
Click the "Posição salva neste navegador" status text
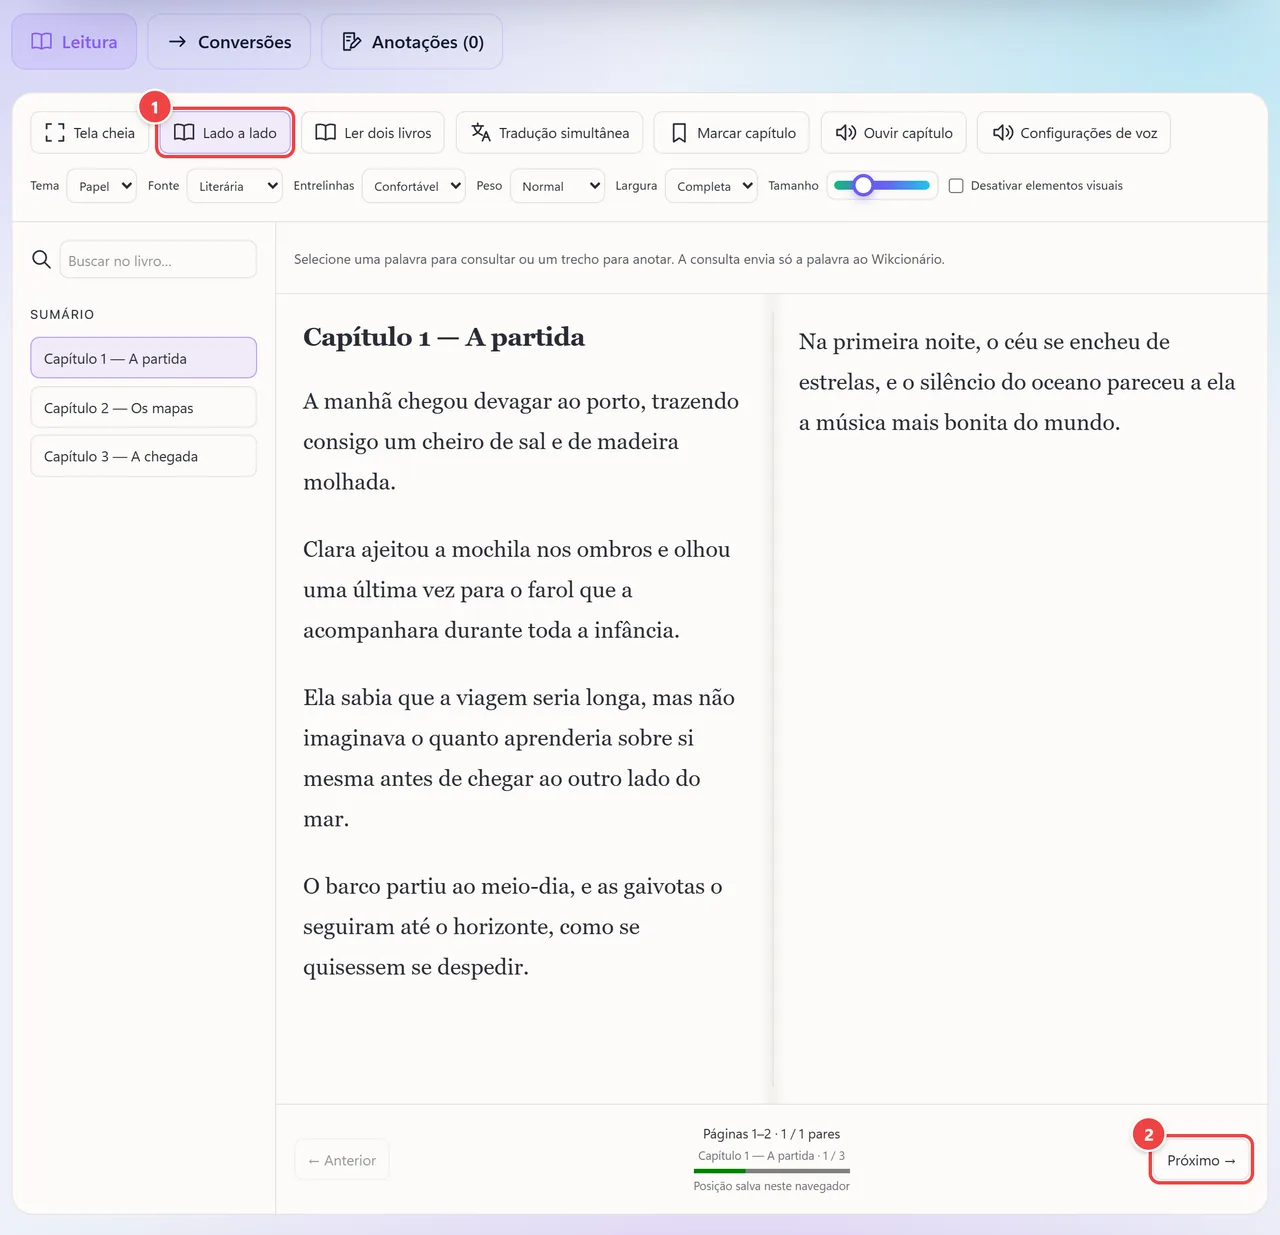[772, 1186]
